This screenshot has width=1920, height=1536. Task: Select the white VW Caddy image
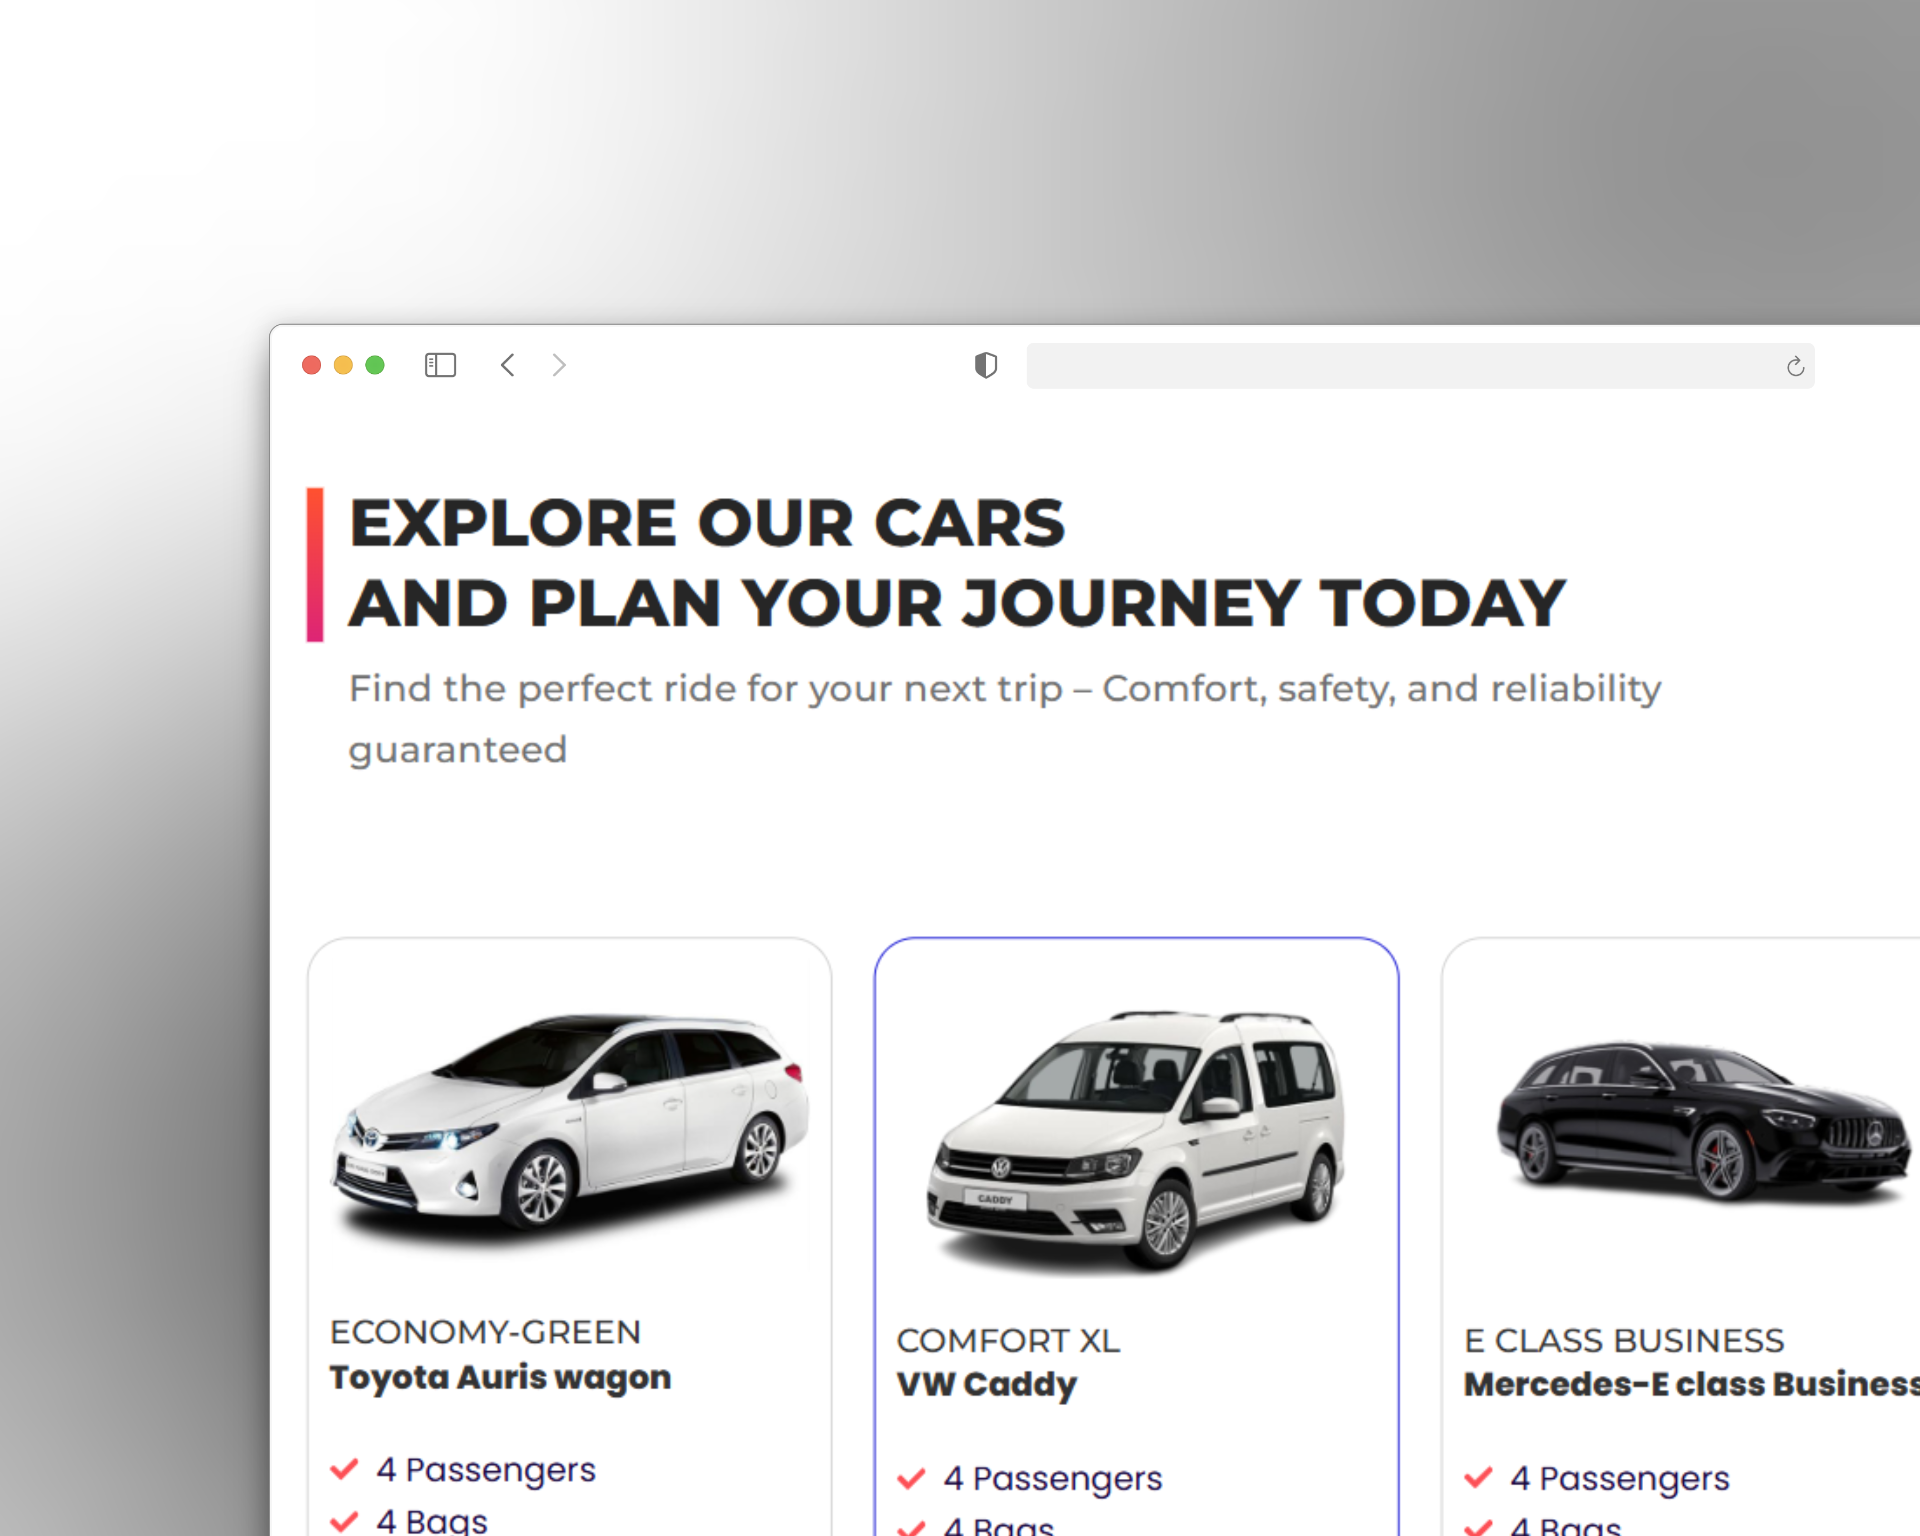coord(1136,1138)
